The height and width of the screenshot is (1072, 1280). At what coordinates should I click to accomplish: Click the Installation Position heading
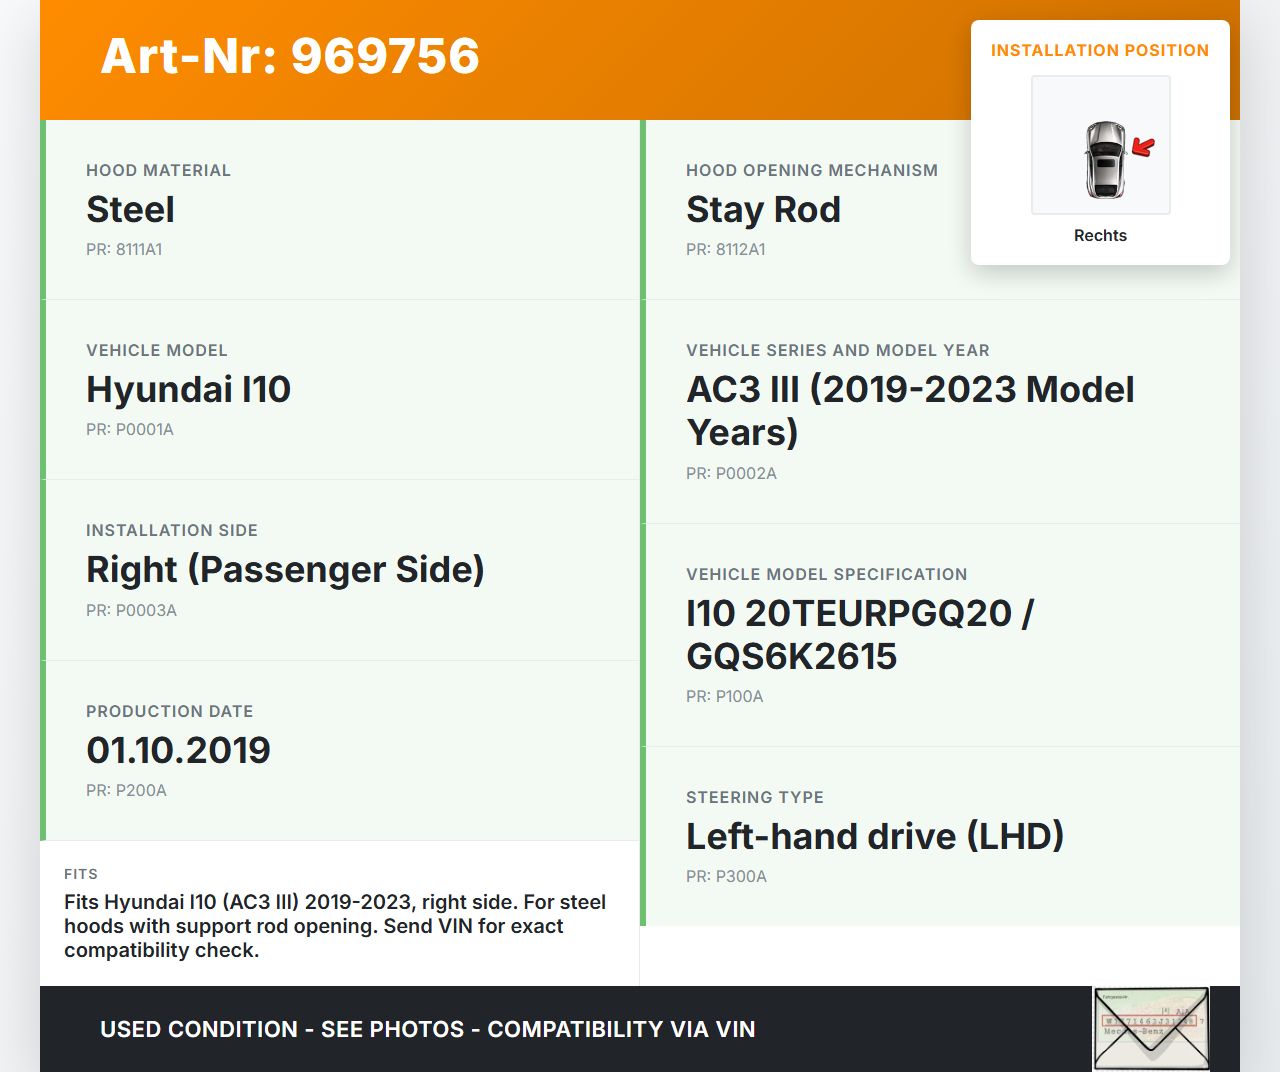1099,51
